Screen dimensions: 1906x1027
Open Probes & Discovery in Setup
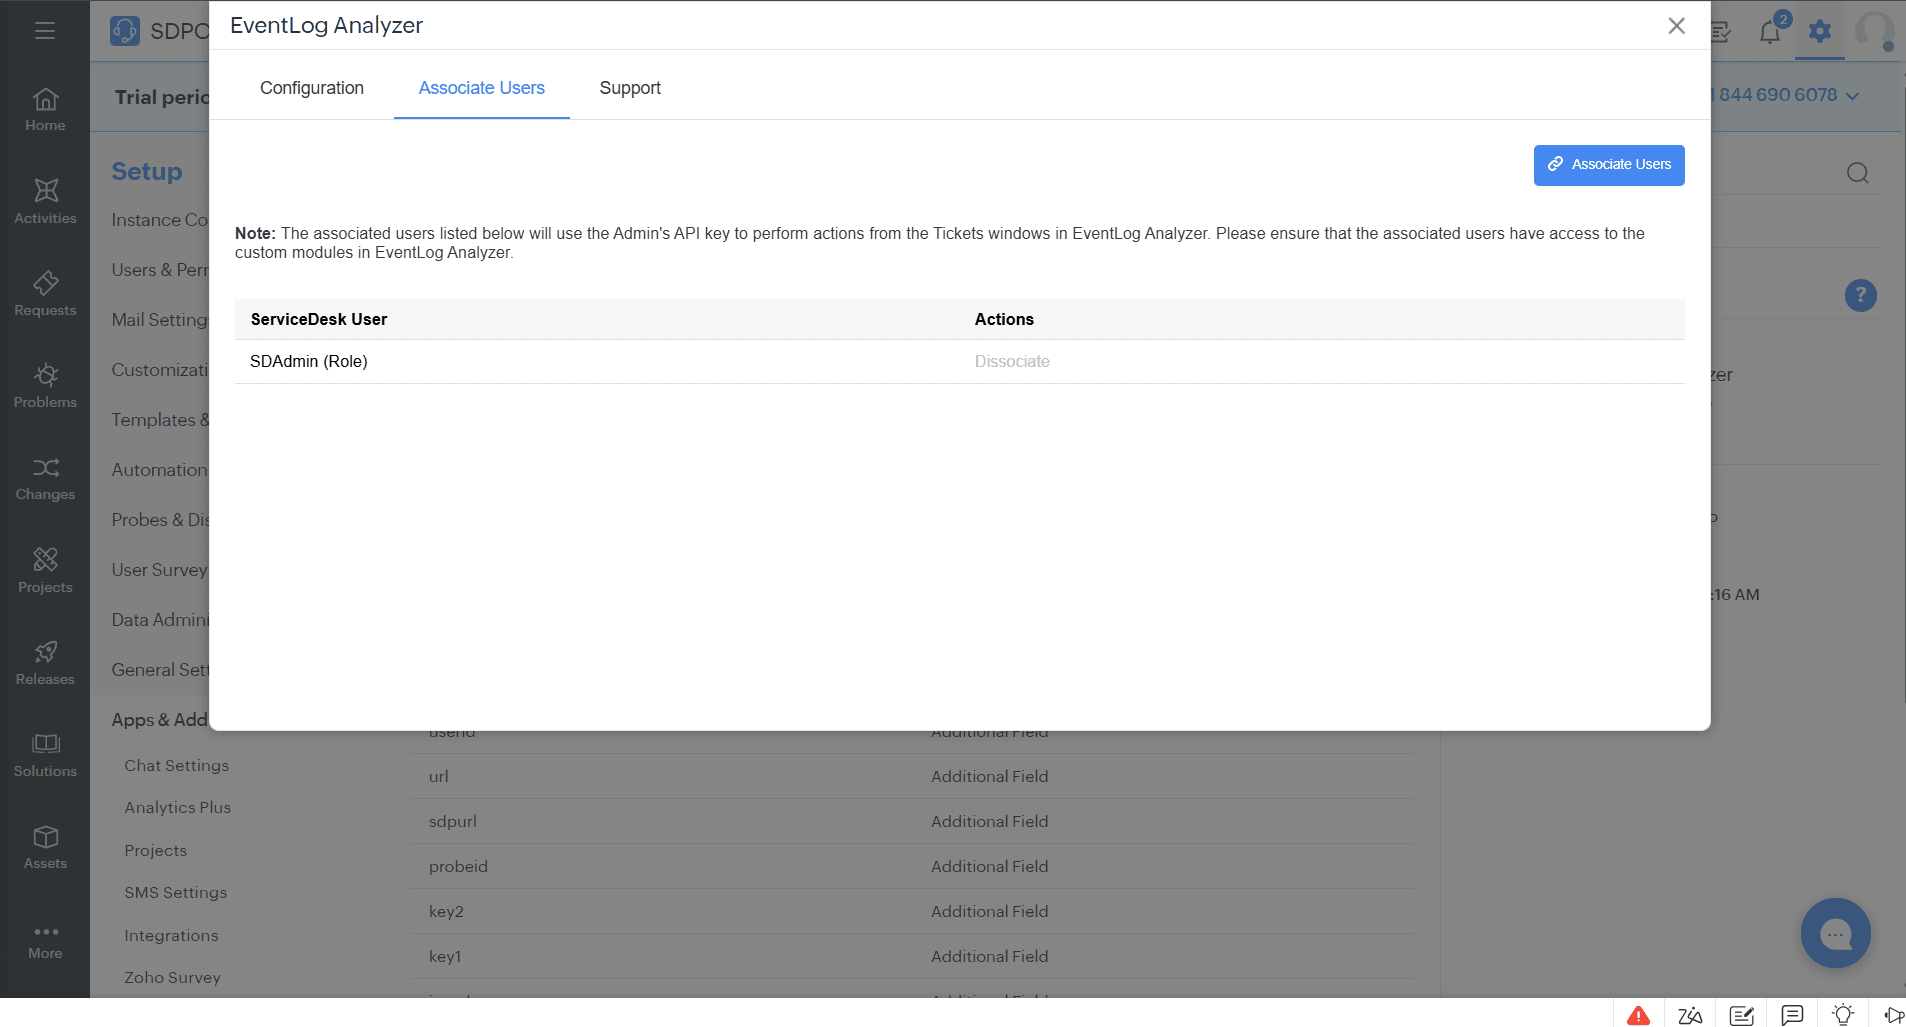[160, 520]
